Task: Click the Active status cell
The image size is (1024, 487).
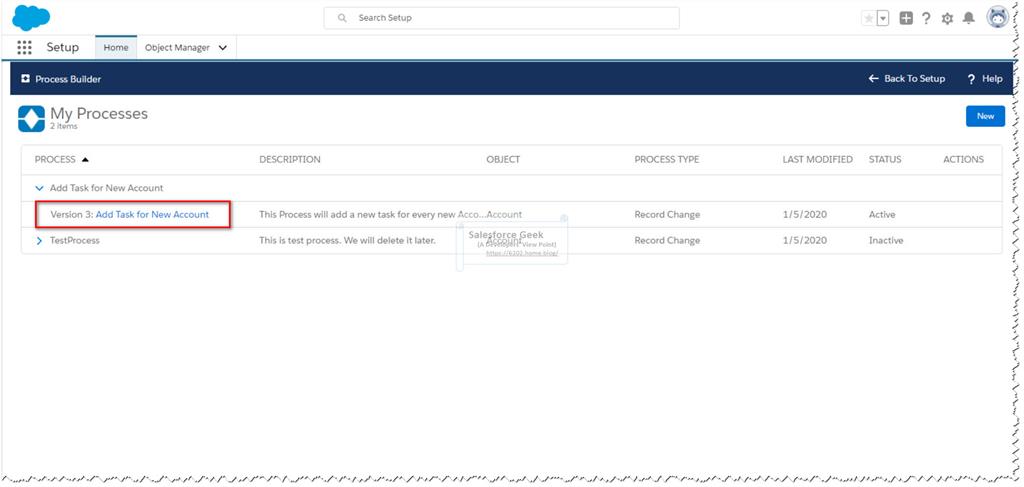Action: pyautogui.click(x=882, y=214)
